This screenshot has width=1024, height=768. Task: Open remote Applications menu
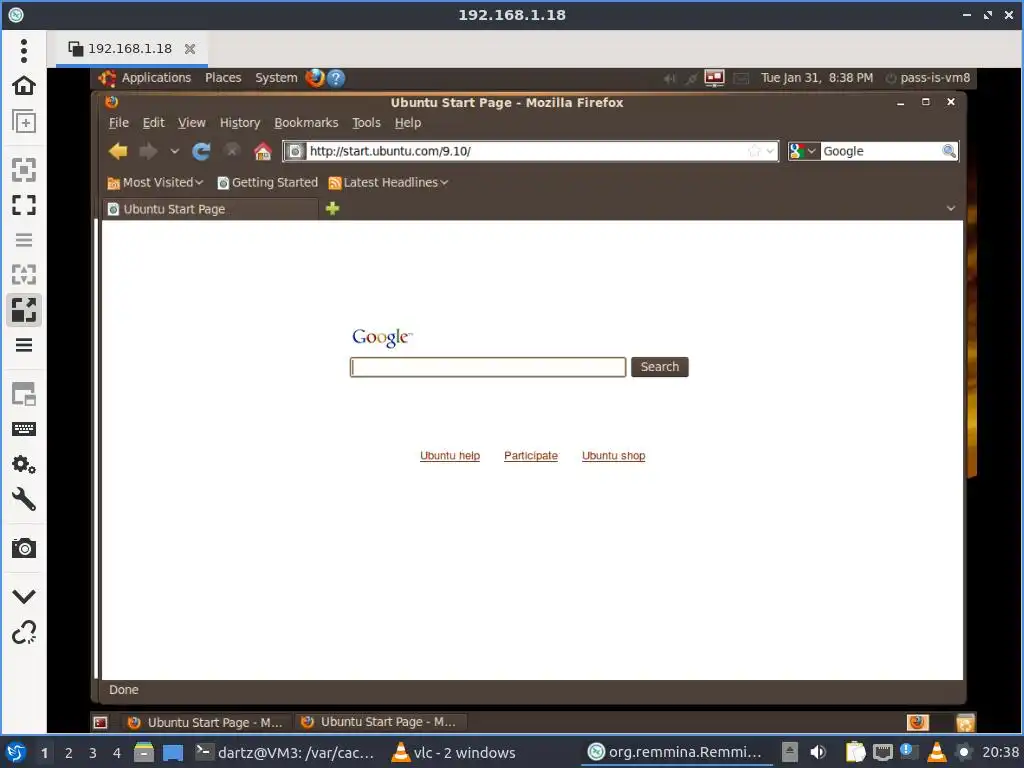coord(156,78)
